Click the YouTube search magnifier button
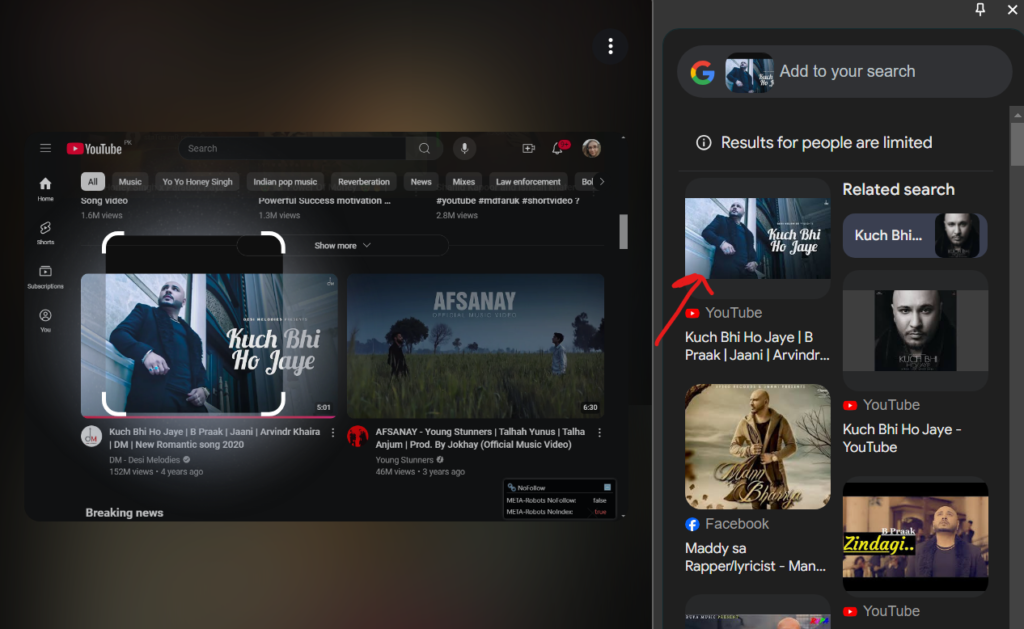This screenshot has height=629, width=1024. click(x=424, y=148)
